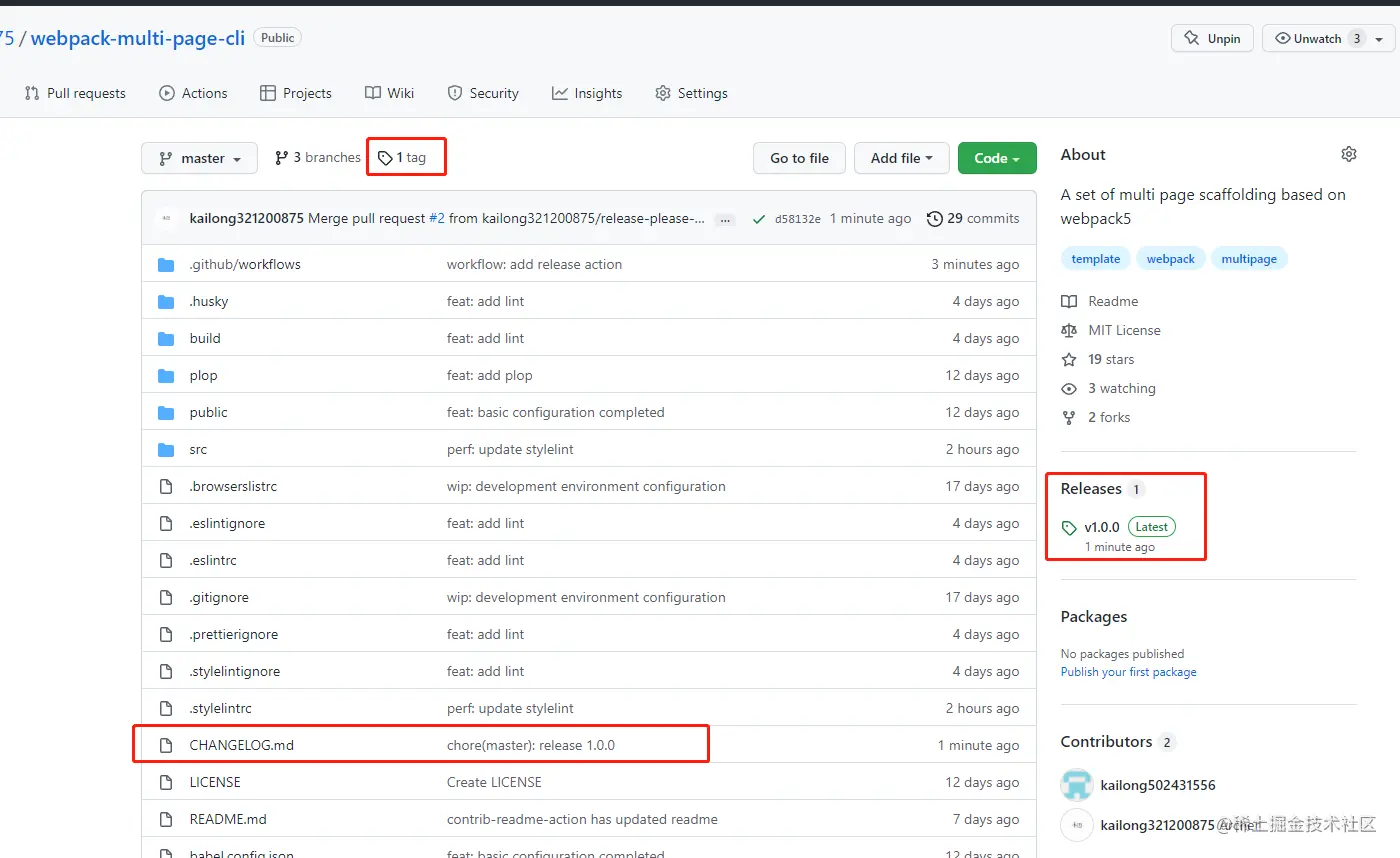Open the v1.0.0 release
Screen dimensions: 1400x858
click(x=1102, y=527)
